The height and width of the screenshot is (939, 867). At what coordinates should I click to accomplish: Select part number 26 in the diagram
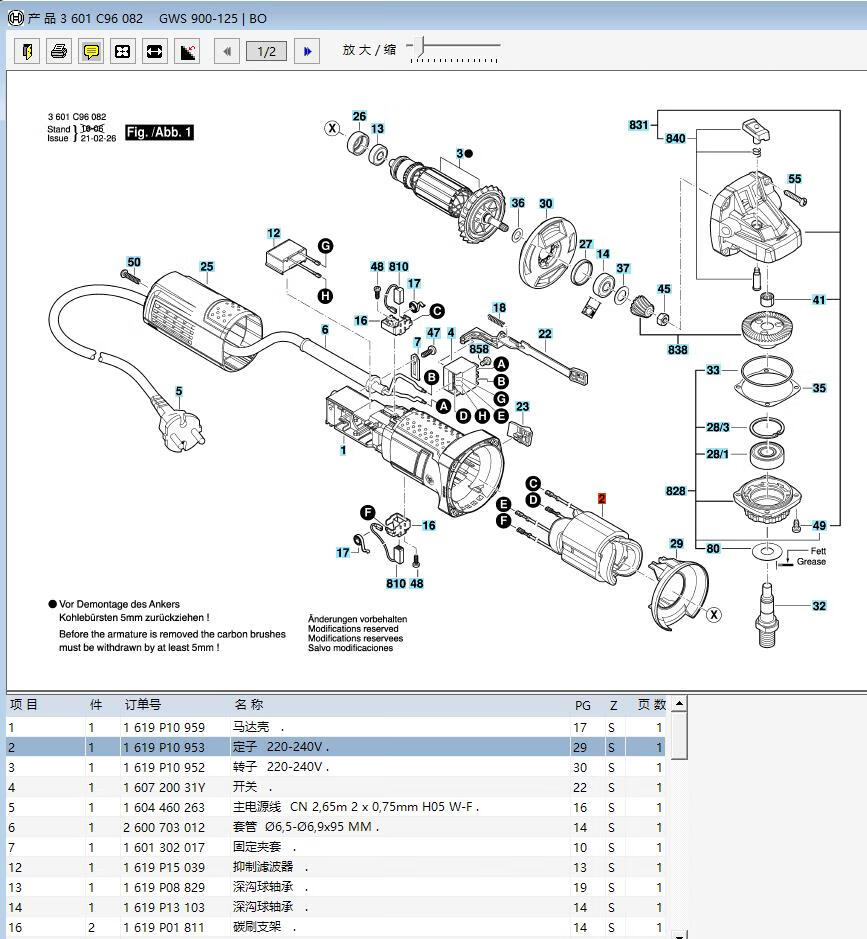pos(359,116)
